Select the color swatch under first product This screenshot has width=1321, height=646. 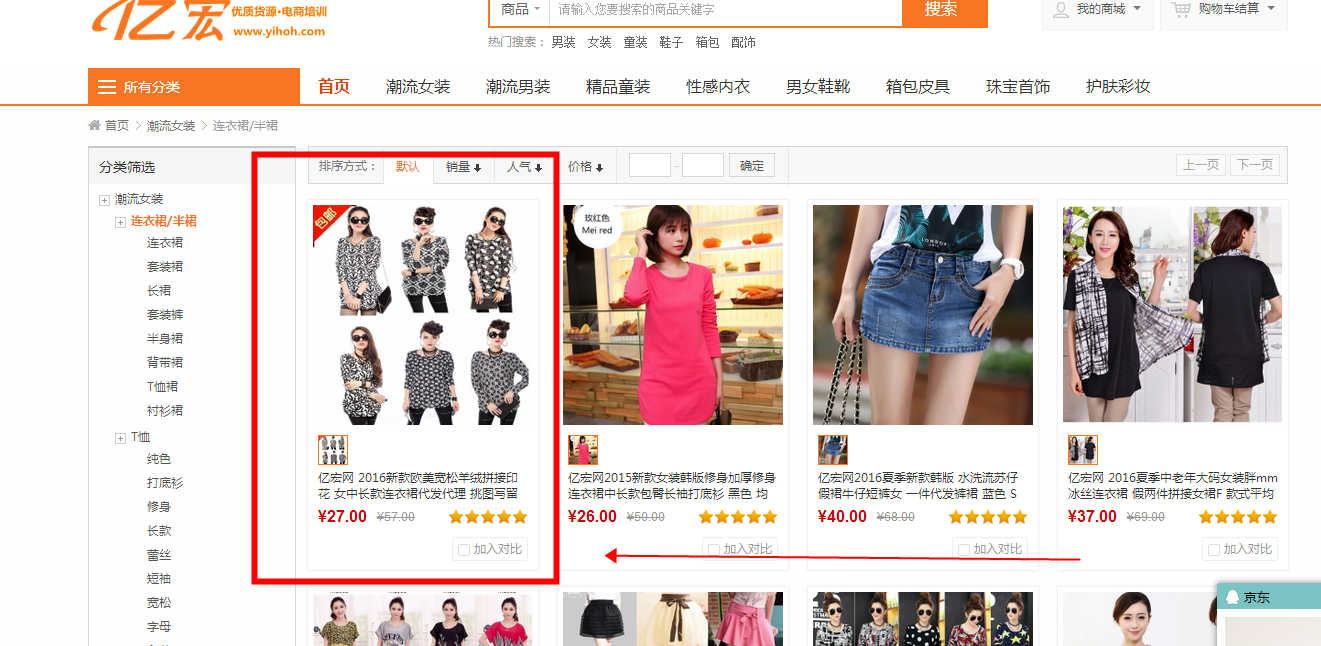point(333,450)
